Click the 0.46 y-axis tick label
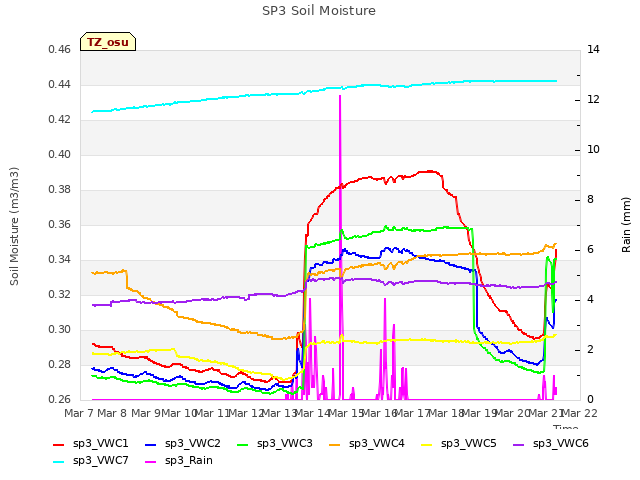640x480 pixels. [x=60, y=49]
